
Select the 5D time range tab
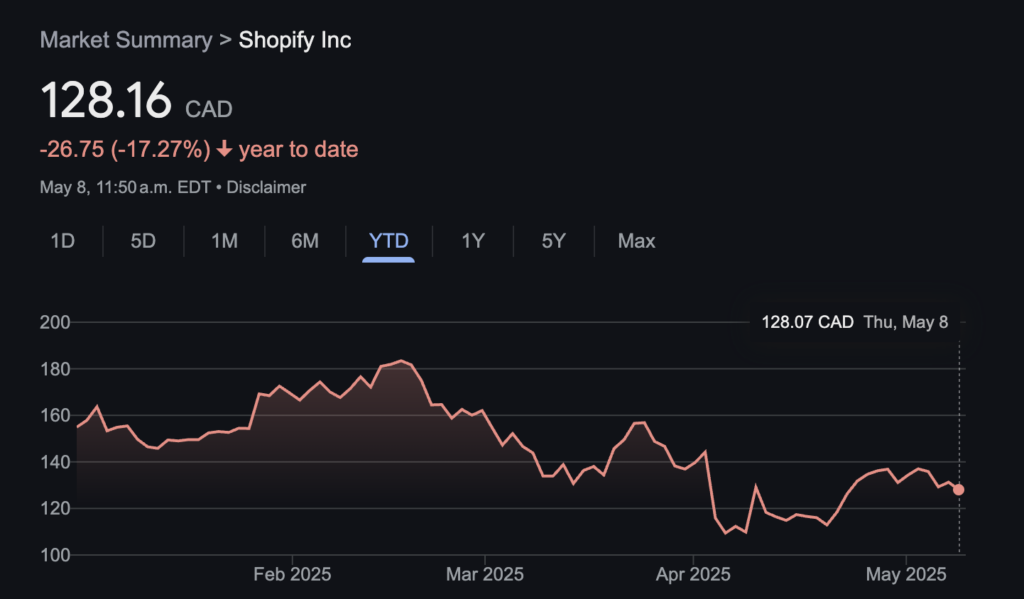tap(143, 241)
